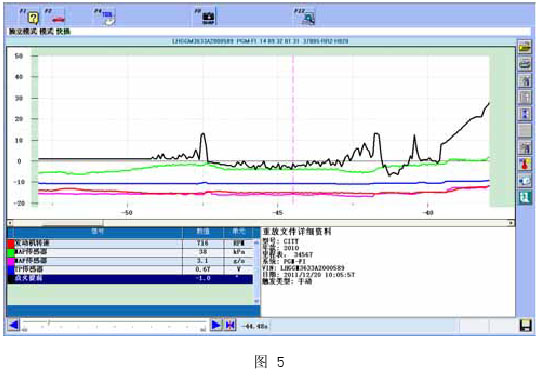Click the blue left arrow playback button

pos(14,324)
